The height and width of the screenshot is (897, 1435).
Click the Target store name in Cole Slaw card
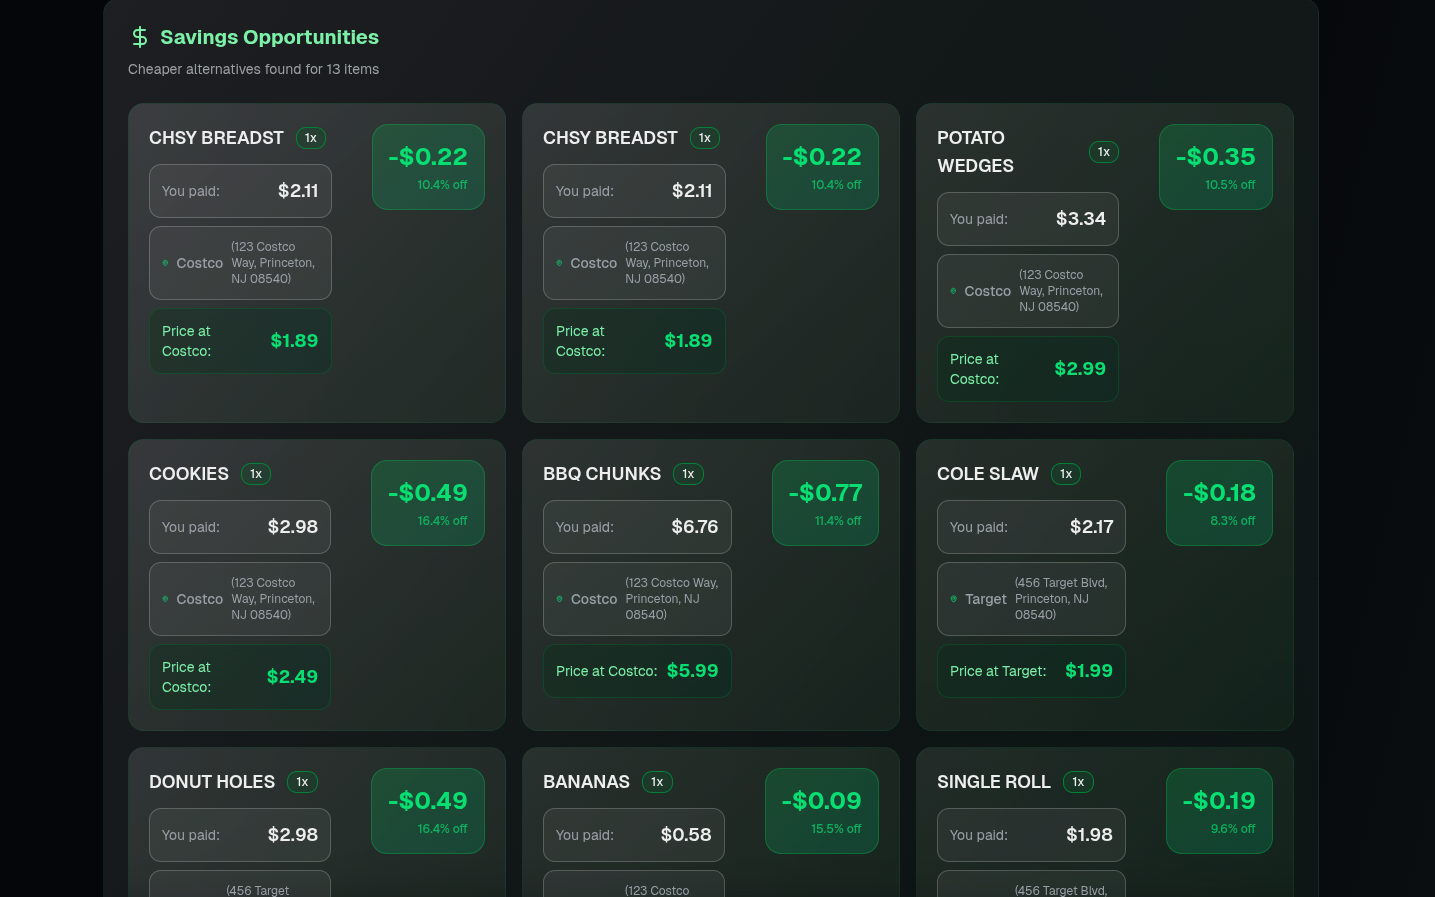coord(986,599)
